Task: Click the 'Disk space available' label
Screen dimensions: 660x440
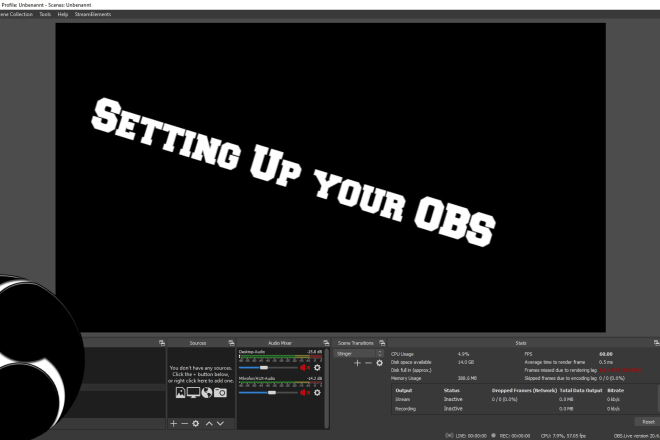Action: (x=411, y=362)
